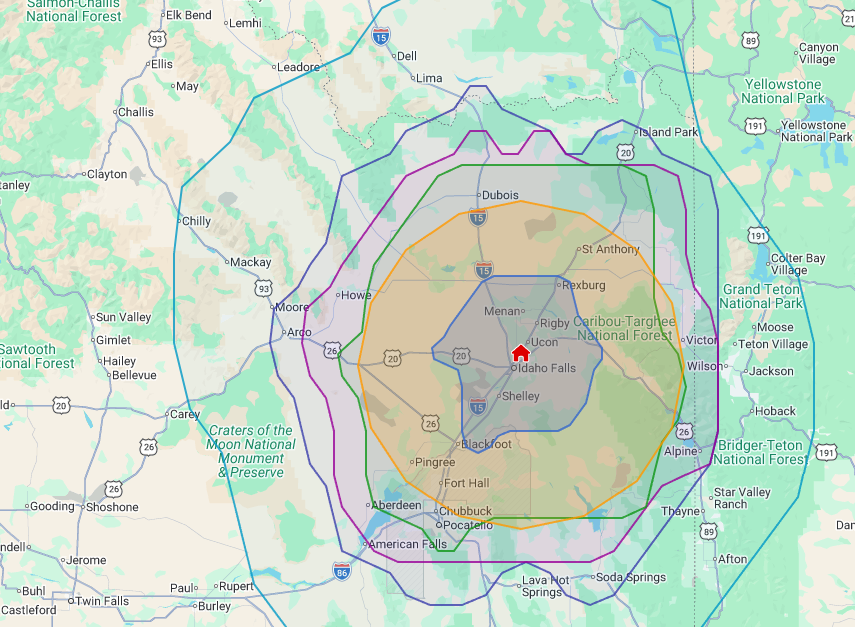Select the Soda Springs label
Viewport: 855px width, 627px height.
coord(631,577)
